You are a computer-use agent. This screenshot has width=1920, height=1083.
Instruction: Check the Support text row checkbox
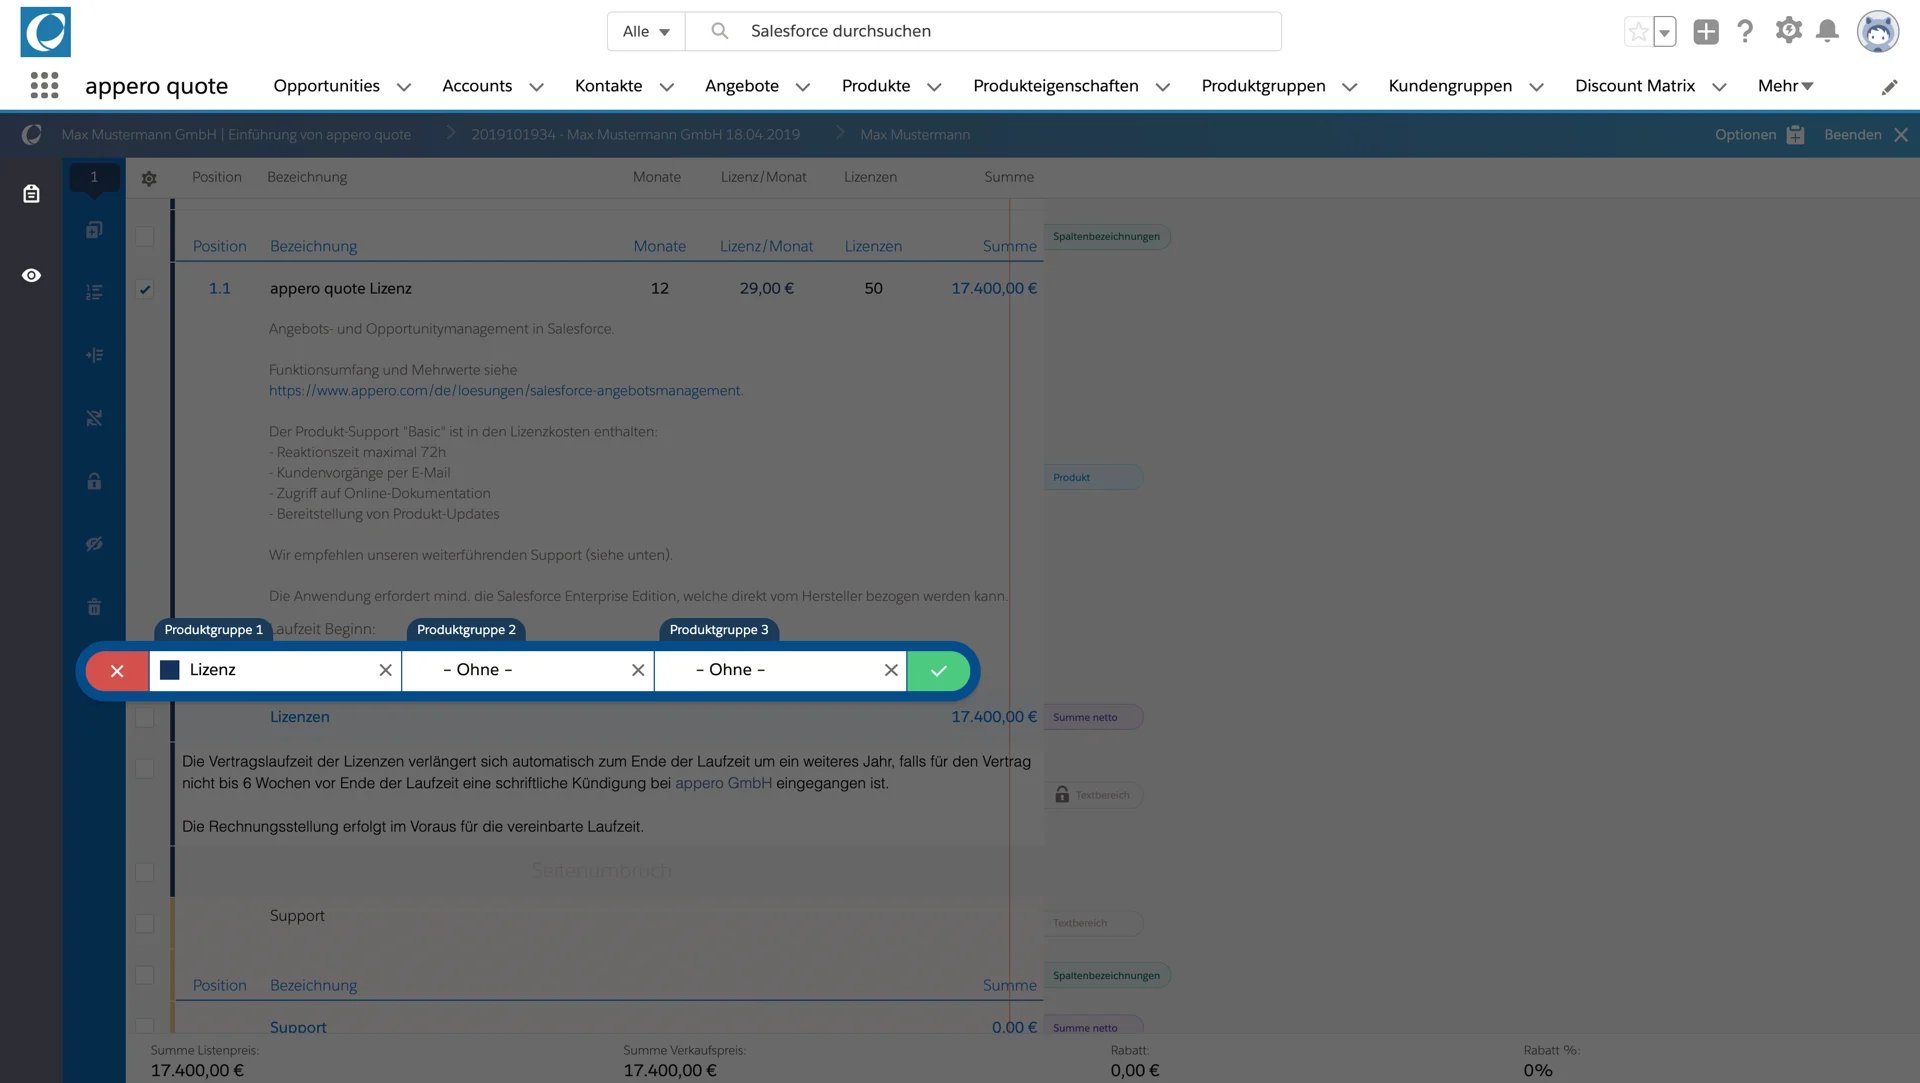145,923
